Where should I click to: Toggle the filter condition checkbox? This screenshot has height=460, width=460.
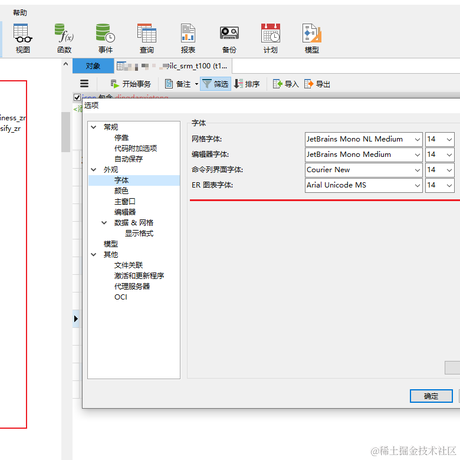(77, 97)
